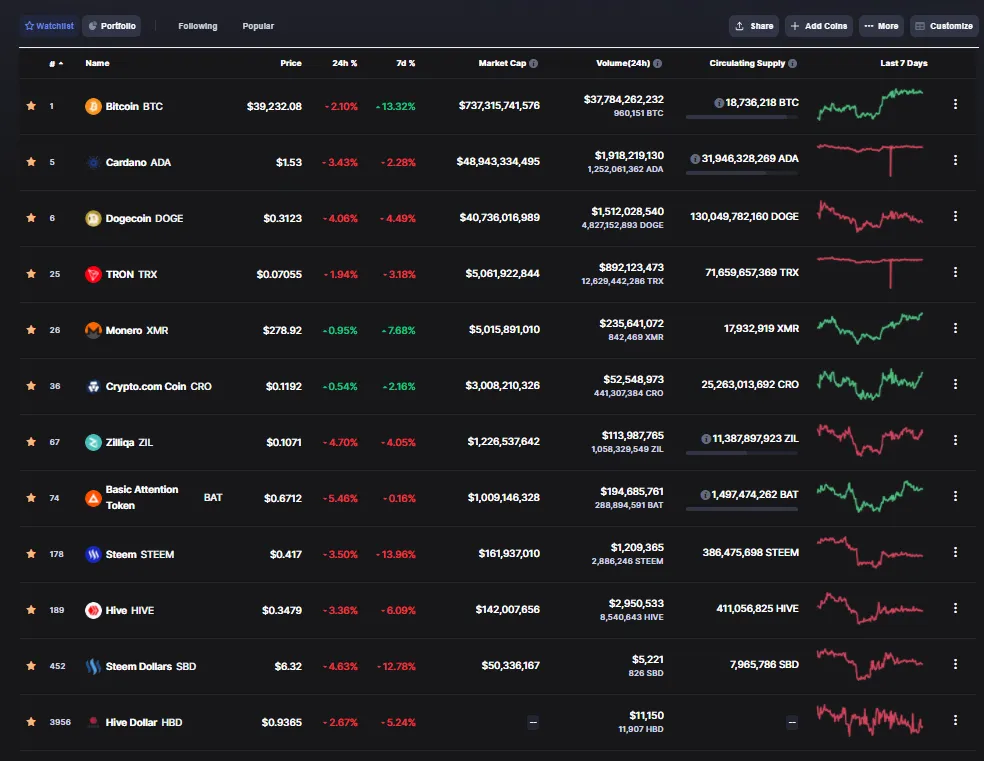Toggle the Crypto.com Coin star
The image size is (984, 761).
pos(31,386)
